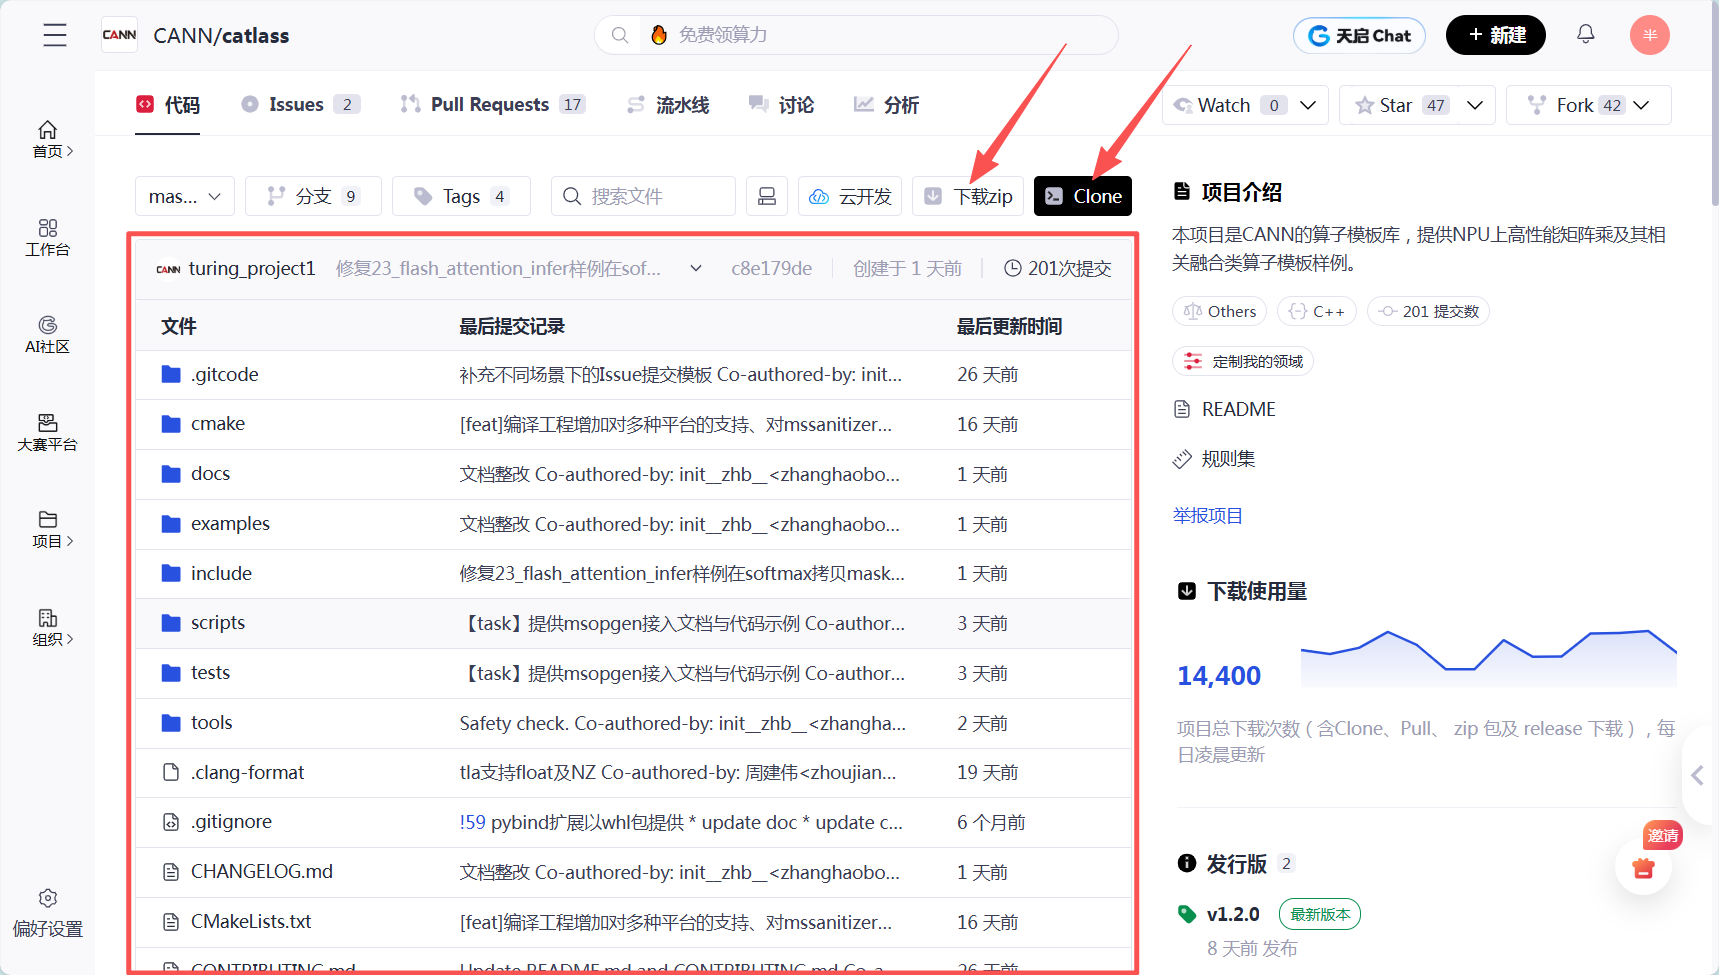Image resolution: width=1719 pixels, height=975 pixels.
Task: Switch to the Pull Requests tab
Action: point(492,105)
